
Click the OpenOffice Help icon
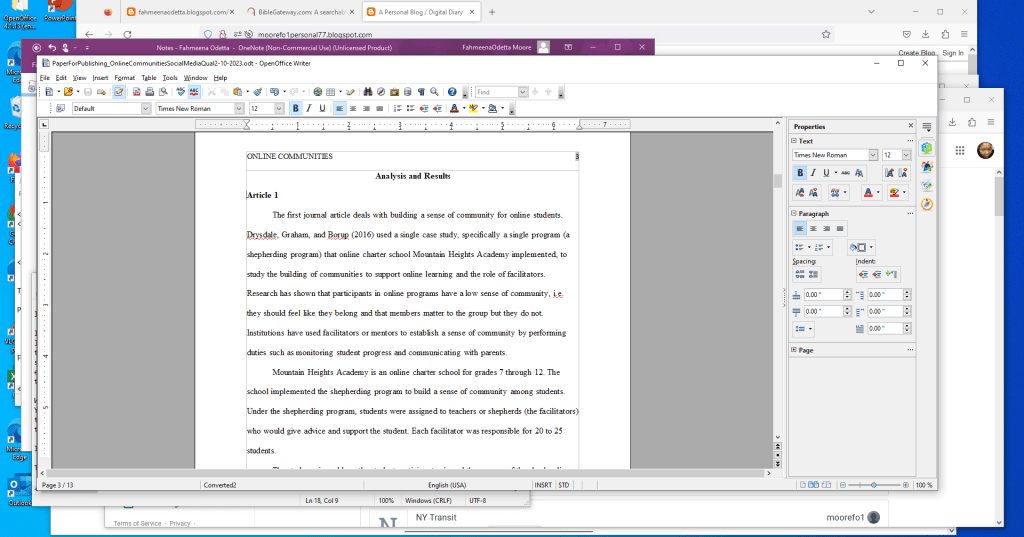(452, 92)
